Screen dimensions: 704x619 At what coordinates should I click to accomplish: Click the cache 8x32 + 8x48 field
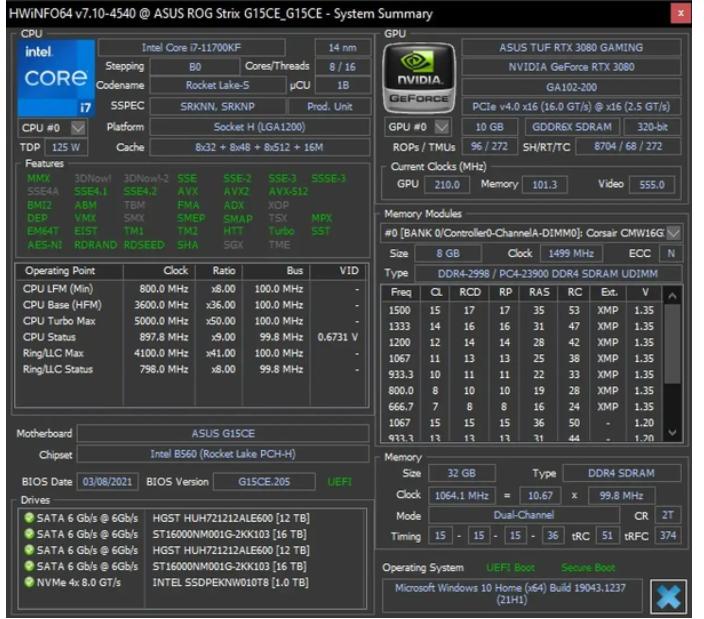(260, 147)
